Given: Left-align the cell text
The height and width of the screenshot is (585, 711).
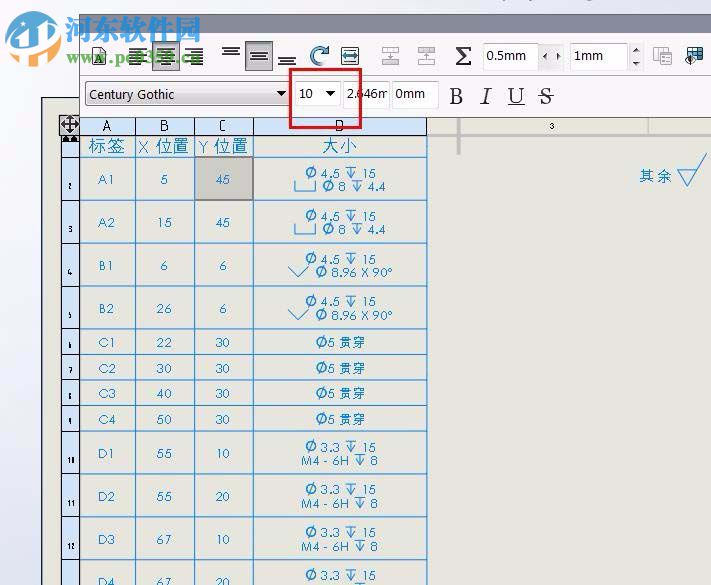Looking at the screenshot, I should tap(137, 56).
